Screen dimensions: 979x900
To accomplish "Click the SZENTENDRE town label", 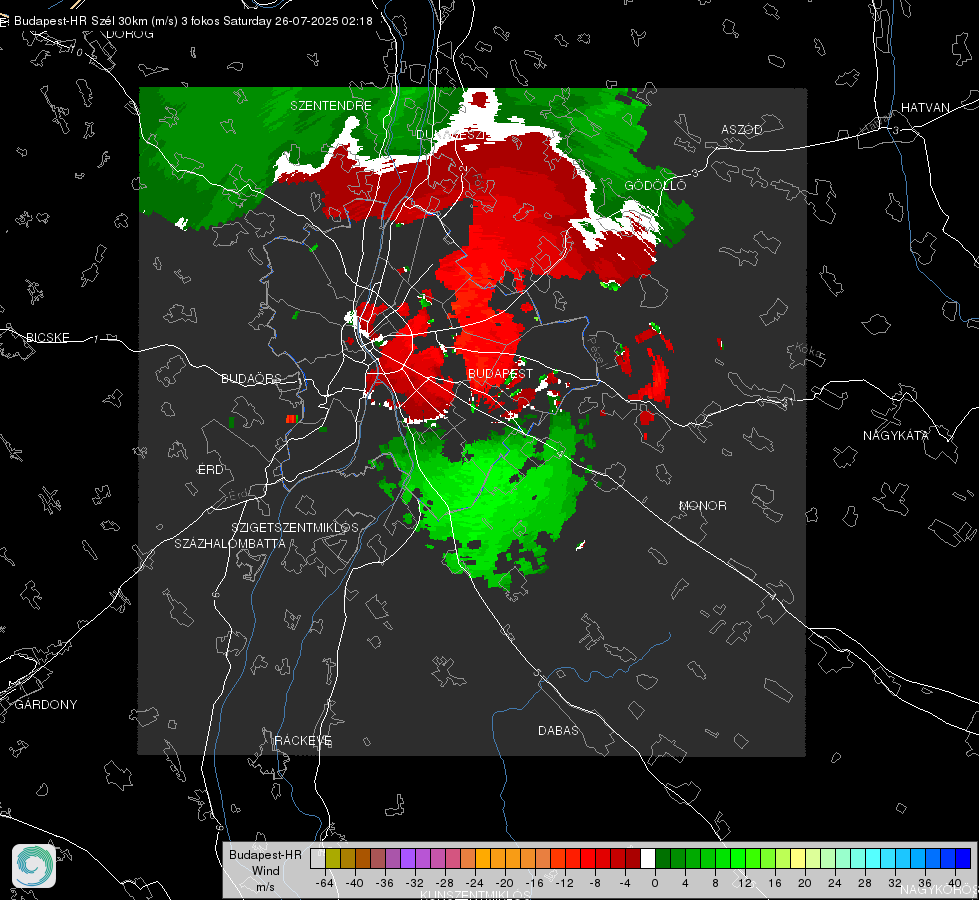I will (331, 106).
